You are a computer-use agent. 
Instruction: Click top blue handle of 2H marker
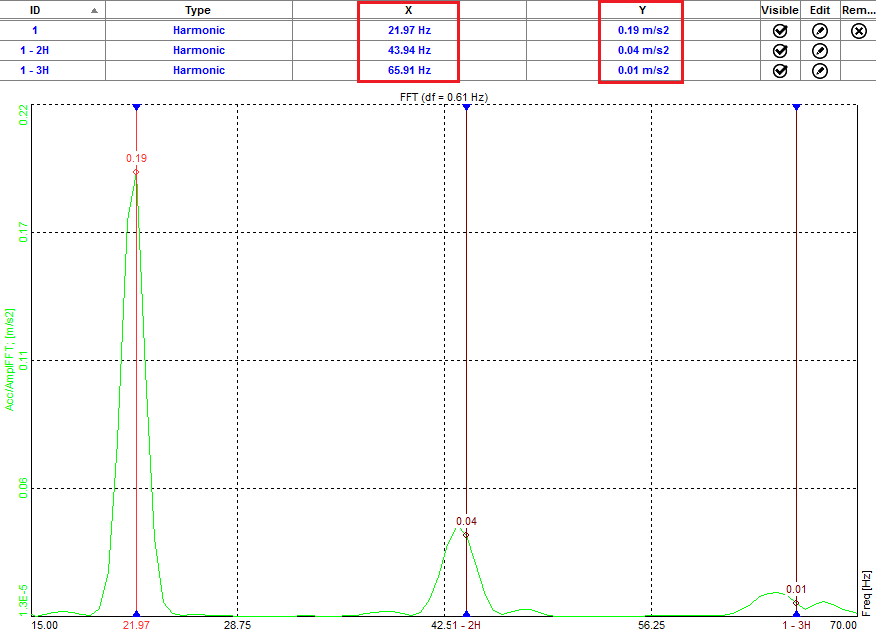[x=466, y=107]
